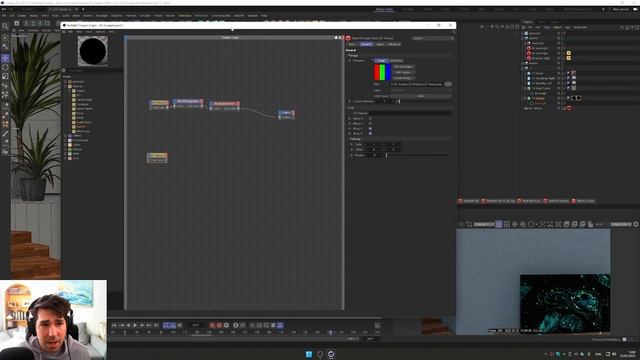Screen dimensions: 640x360
Task: Select the crop region icon in RenderView
Action: pos(469,224)
